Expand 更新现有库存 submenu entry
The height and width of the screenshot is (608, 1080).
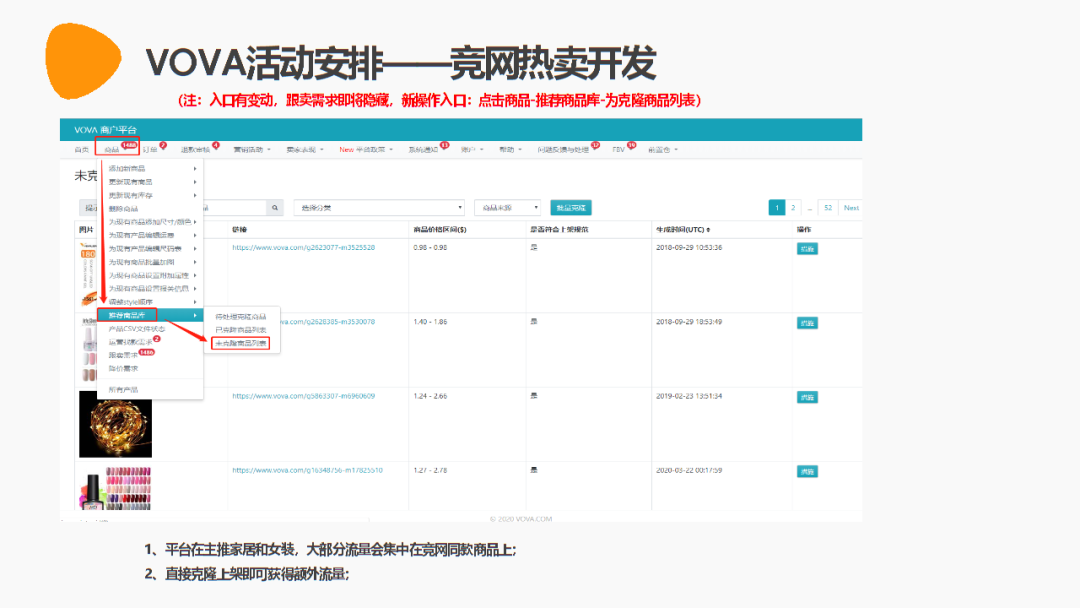coord(151,196)
